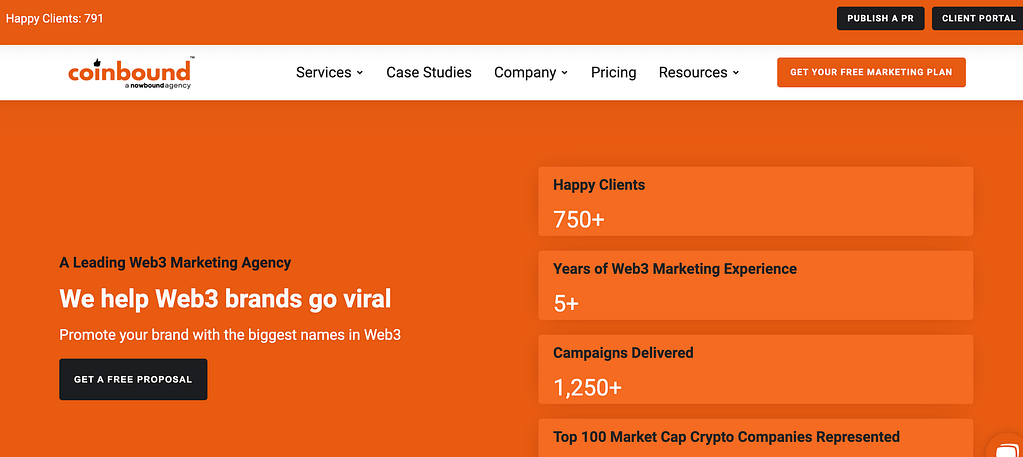Select the Campaigns Delivered 1,250+ card

(755, 369)
